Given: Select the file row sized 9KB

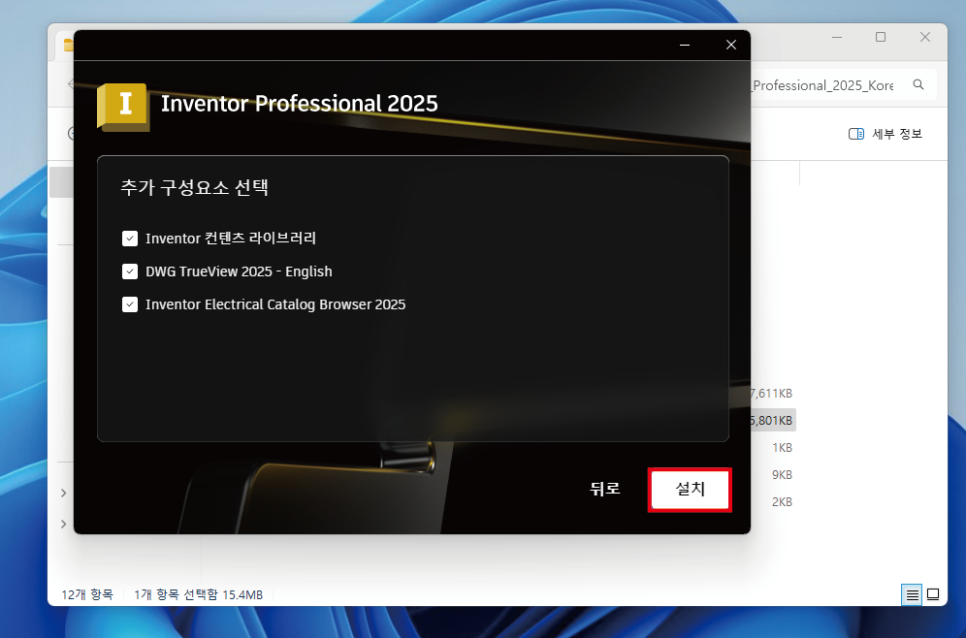Looking at the screenshot, I should [x=781, y=474].
